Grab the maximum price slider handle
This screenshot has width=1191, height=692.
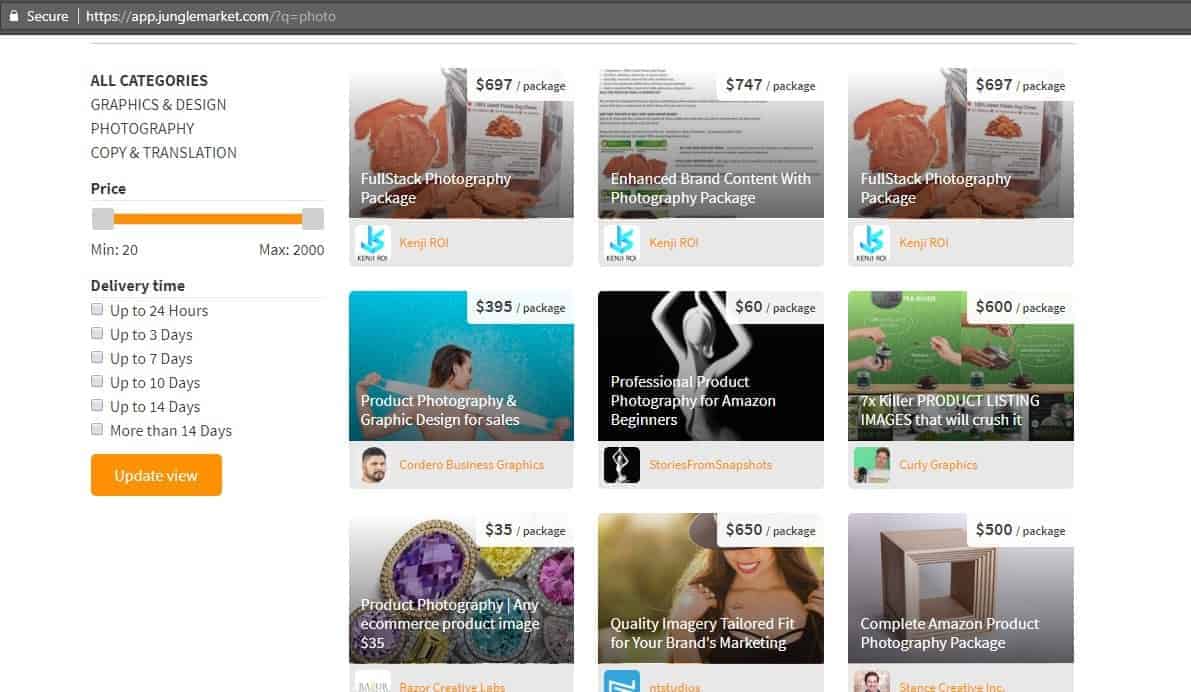(x=313, y=220)
